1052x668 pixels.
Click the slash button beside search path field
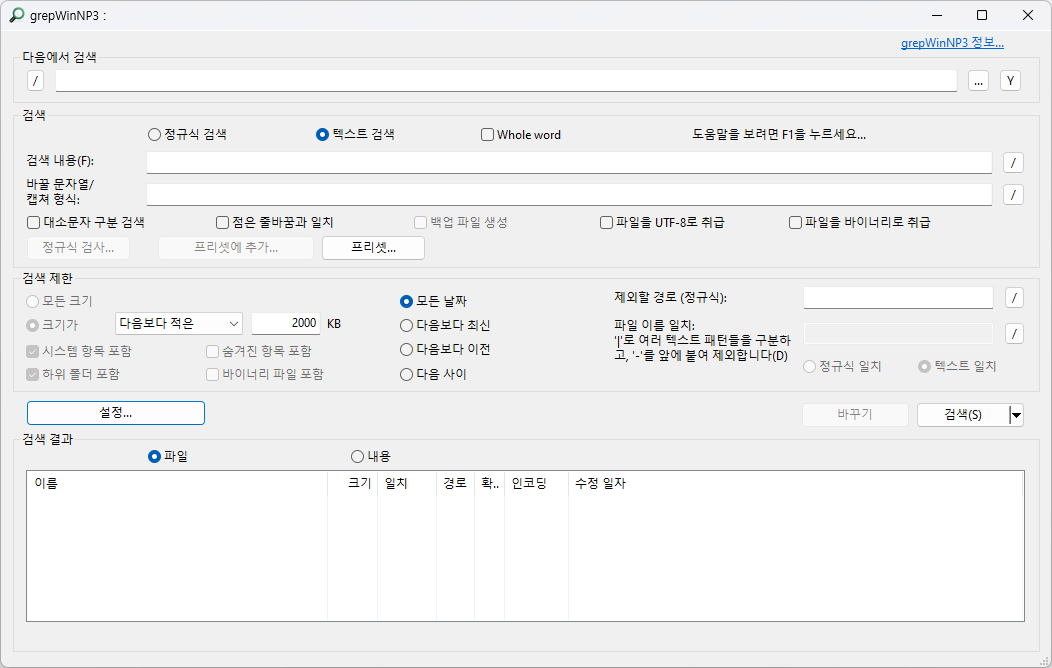point(36,80)
